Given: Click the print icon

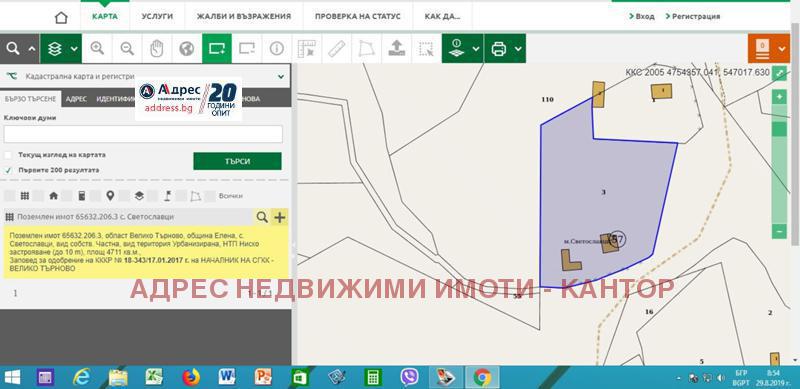Looking at the screenshot, I should coord(498,48).
